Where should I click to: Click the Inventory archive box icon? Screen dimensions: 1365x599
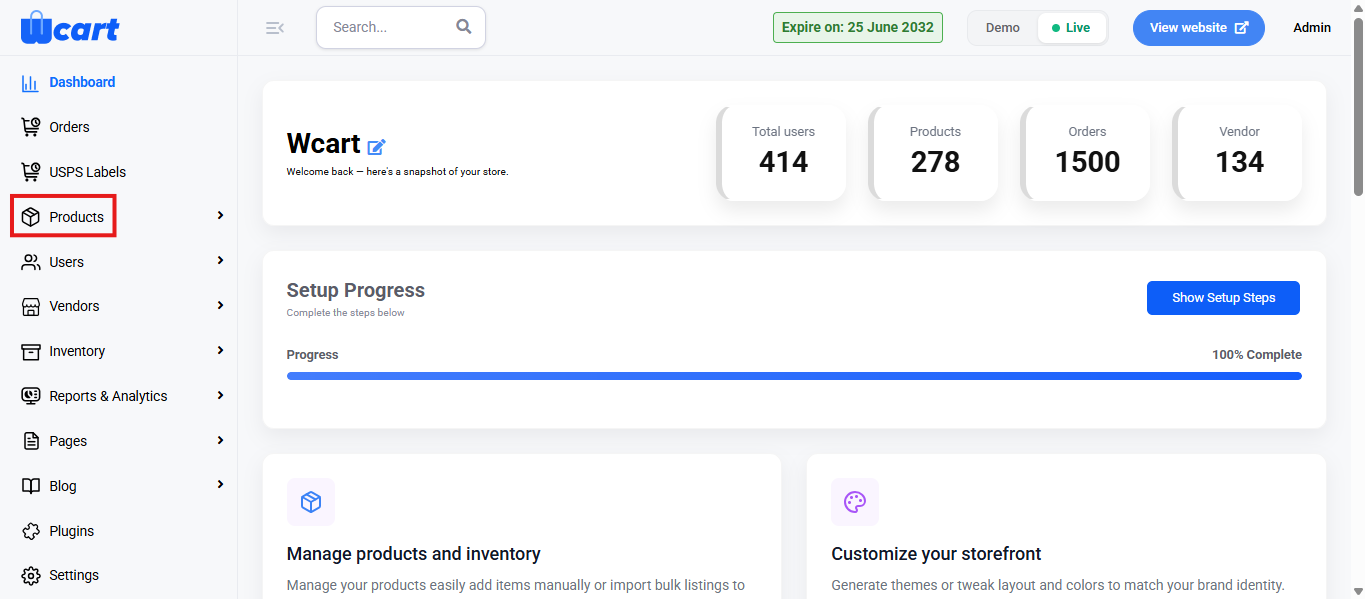point(31,351)
